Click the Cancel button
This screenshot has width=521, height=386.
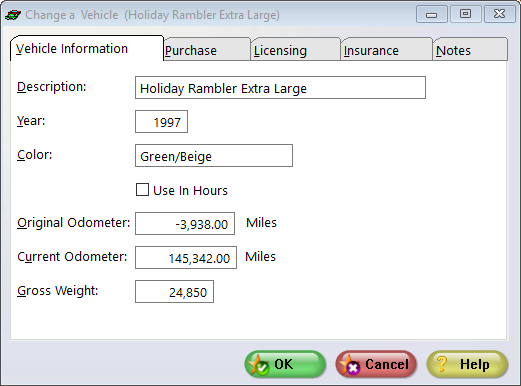(376, 364)
